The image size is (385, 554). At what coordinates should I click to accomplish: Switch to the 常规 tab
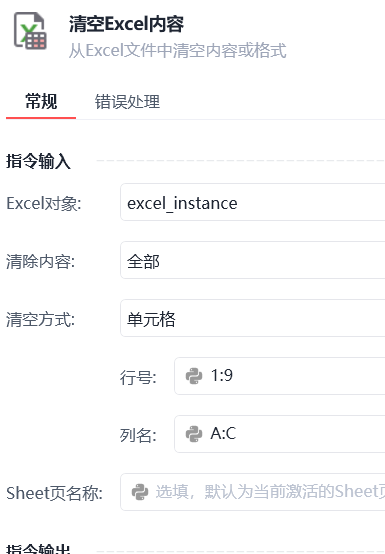click(x=41, y=101)
